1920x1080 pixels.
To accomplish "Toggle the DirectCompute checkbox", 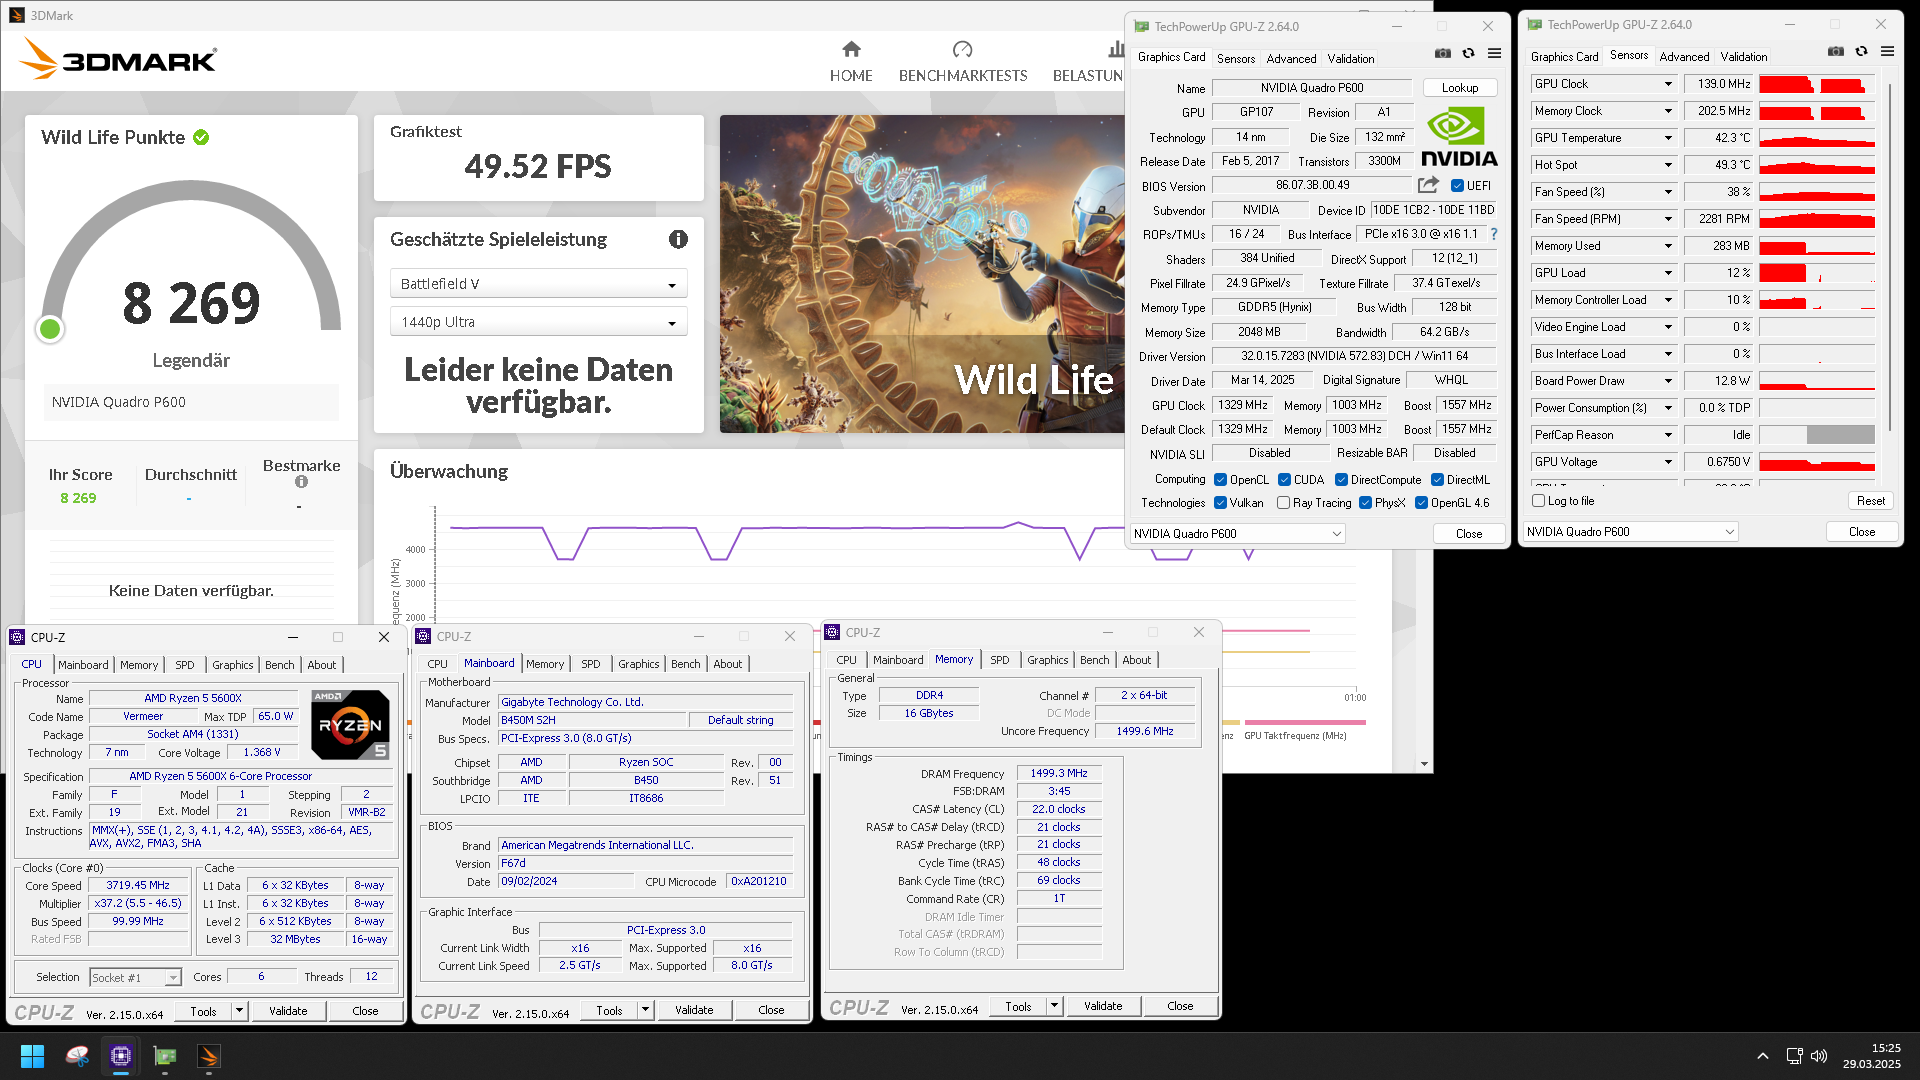I will pyautogui.click(x=1341, y=480).
